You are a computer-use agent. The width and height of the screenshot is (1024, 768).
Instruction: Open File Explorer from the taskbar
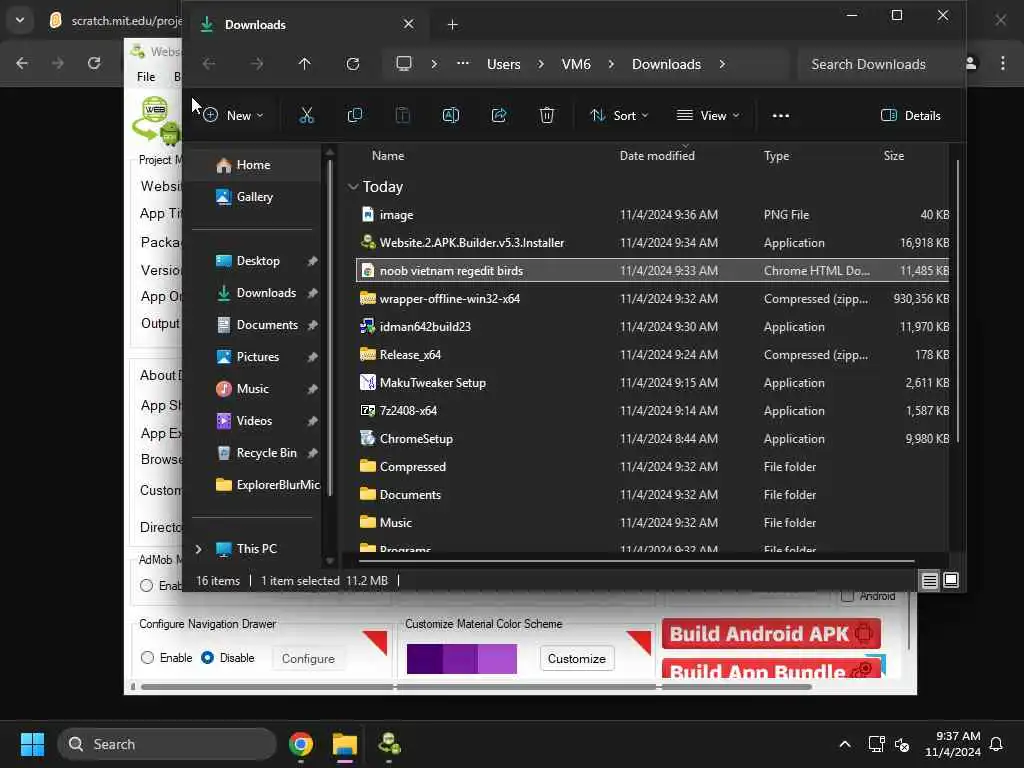click(x=344, y=744)
